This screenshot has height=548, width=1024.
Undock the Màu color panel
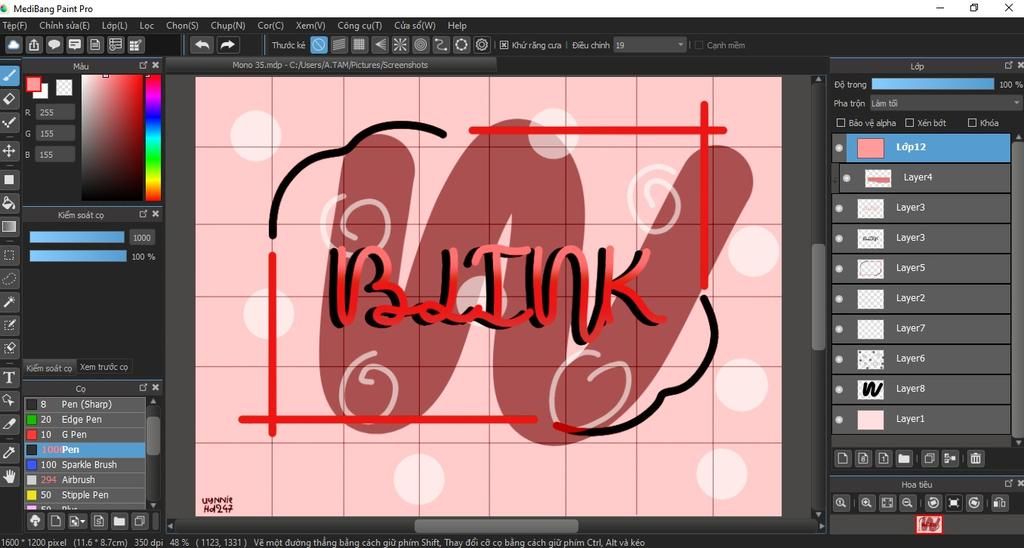[x=143, y=65]
